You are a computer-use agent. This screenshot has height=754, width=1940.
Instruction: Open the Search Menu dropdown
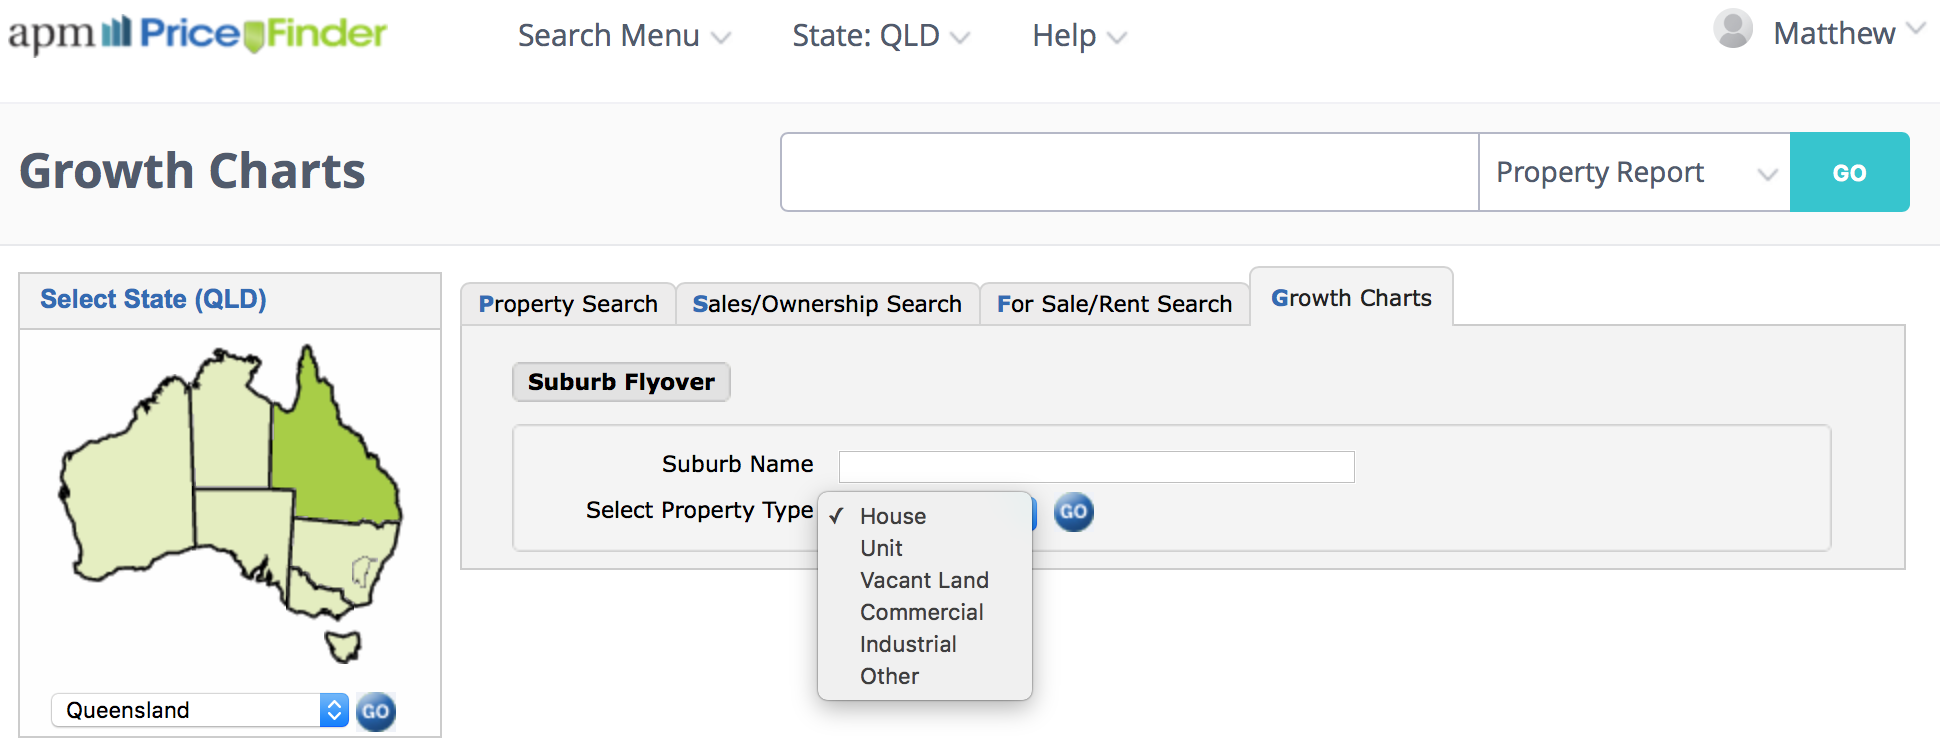[623, 36]
